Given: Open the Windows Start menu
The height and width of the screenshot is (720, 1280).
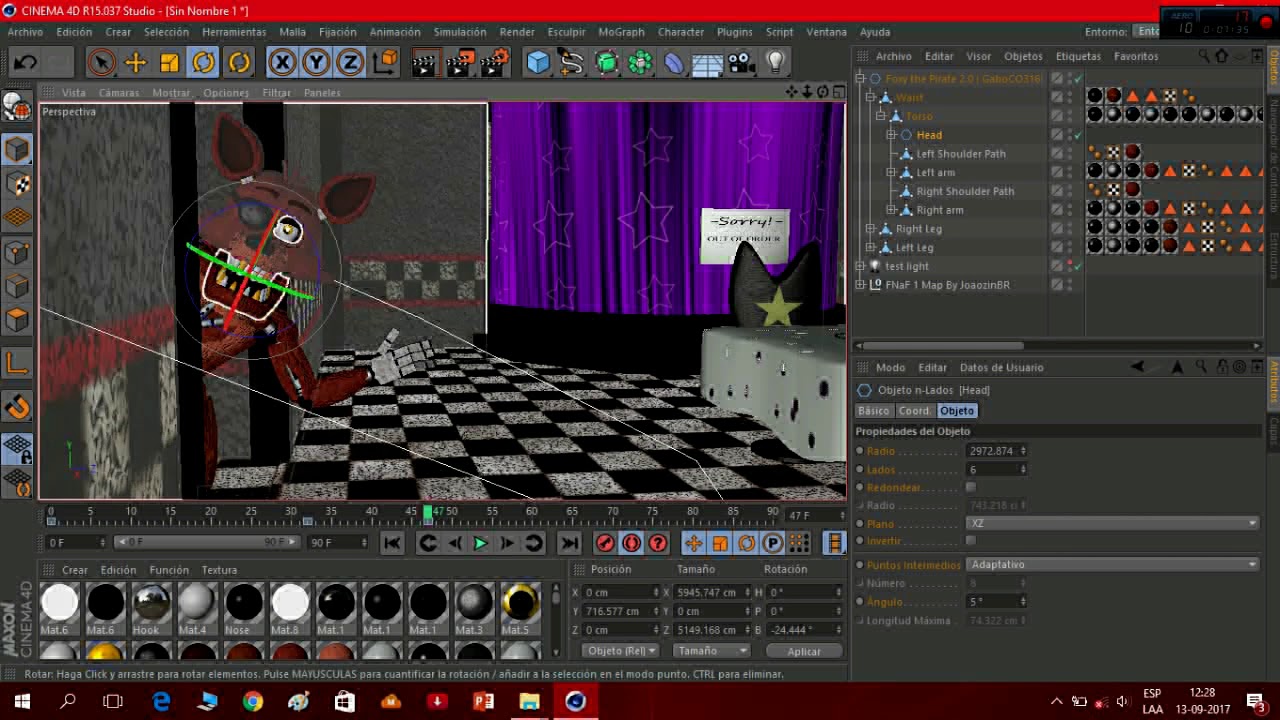Looking at the screenshot, I should [x=22, y=702].
